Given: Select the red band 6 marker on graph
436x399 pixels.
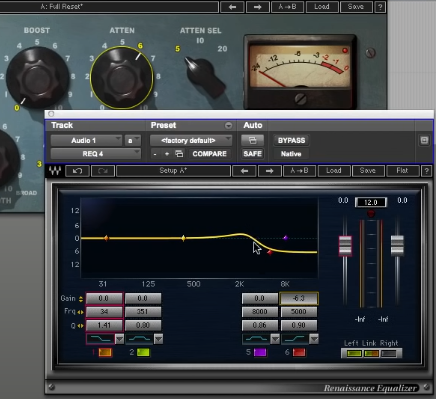Looking at the screenshot, I should [x=270, y=252].
